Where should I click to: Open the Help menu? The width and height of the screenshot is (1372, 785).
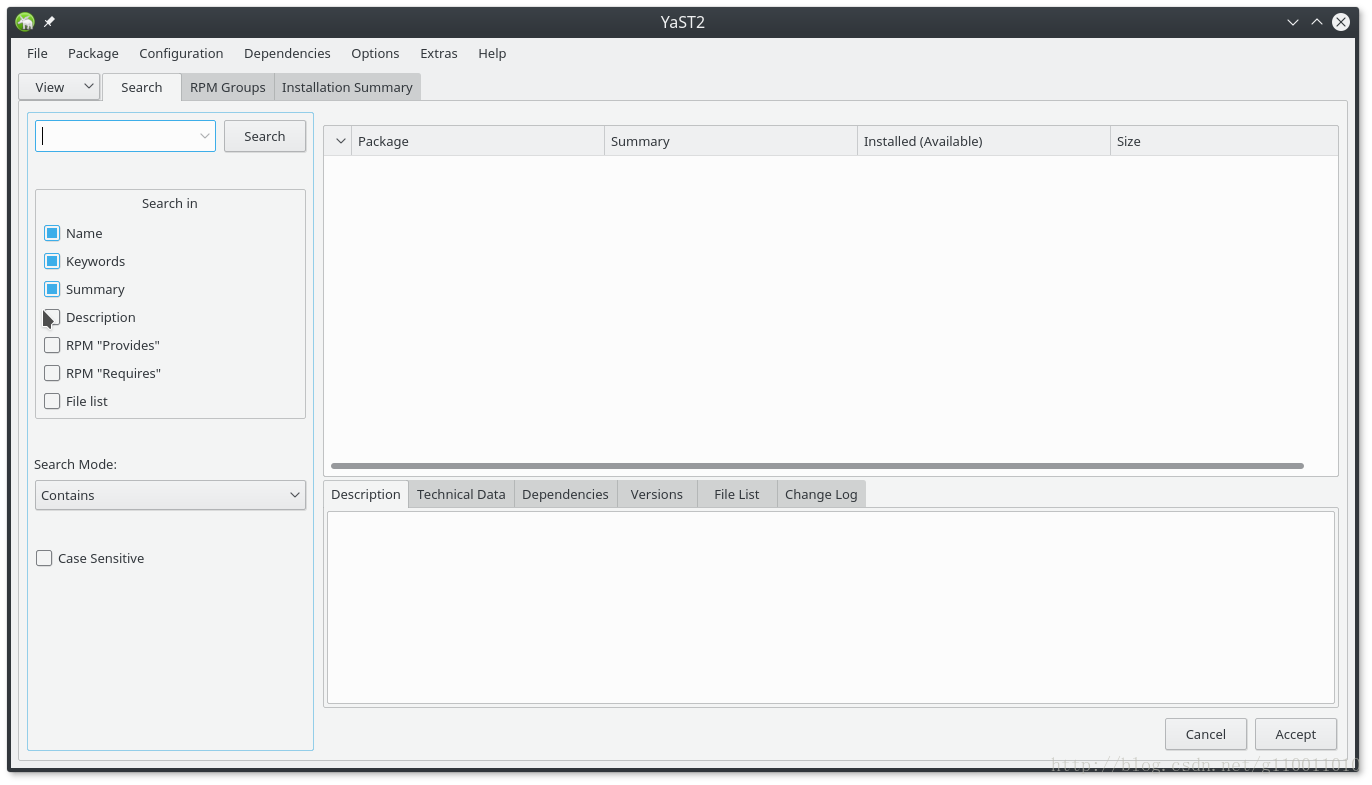point(492,53)
